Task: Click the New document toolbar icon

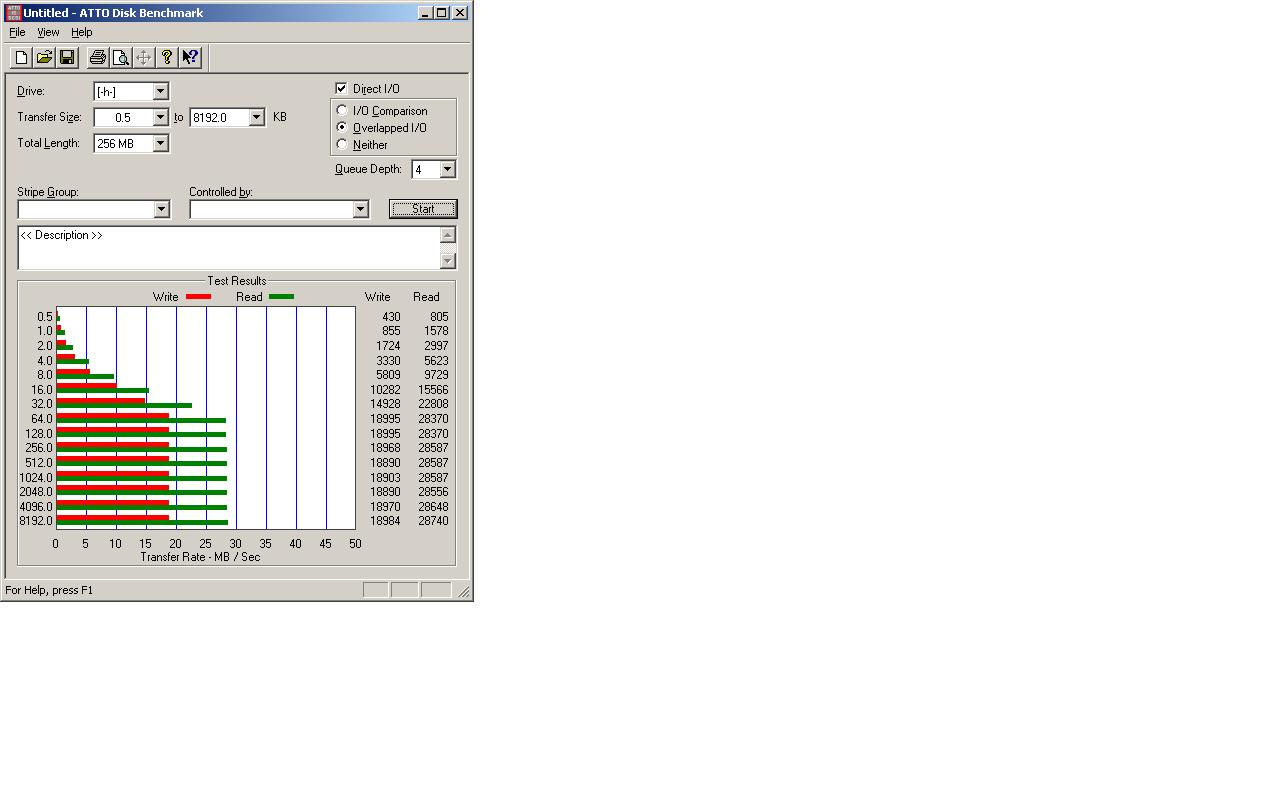Action: [21, 58]
